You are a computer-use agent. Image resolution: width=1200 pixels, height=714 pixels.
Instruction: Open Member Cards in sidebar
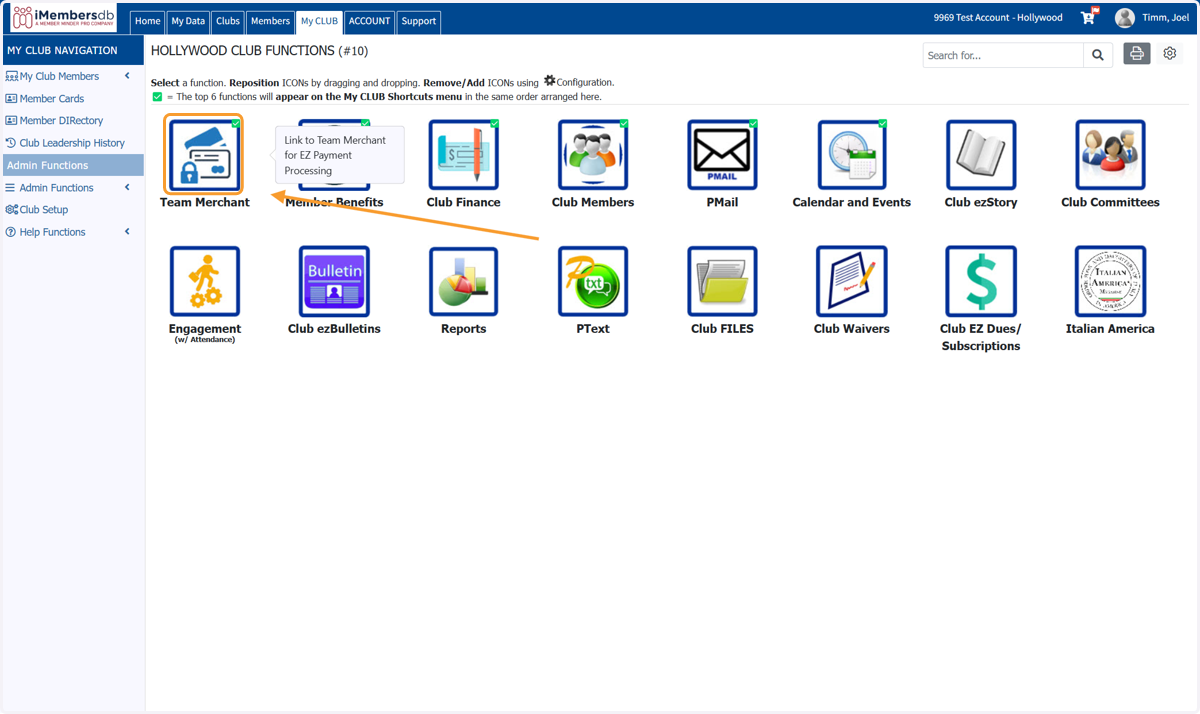(52, 99)
